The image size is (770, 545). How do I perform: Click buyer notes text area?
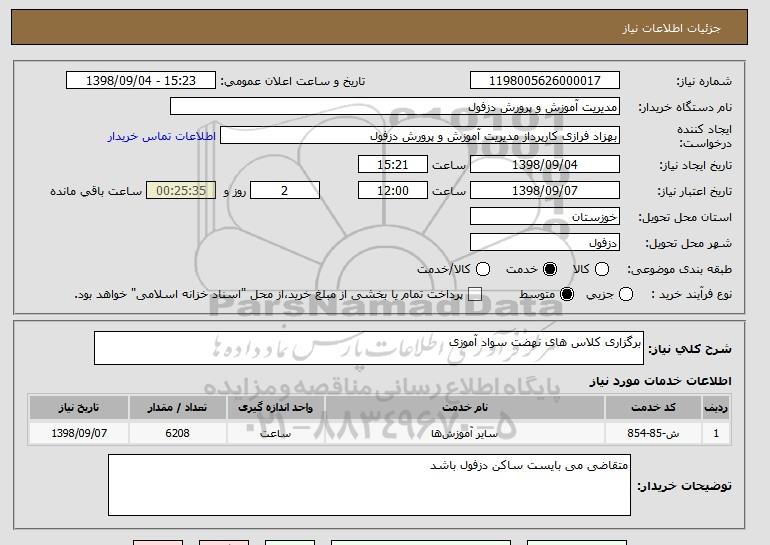[x=369, y=485]
